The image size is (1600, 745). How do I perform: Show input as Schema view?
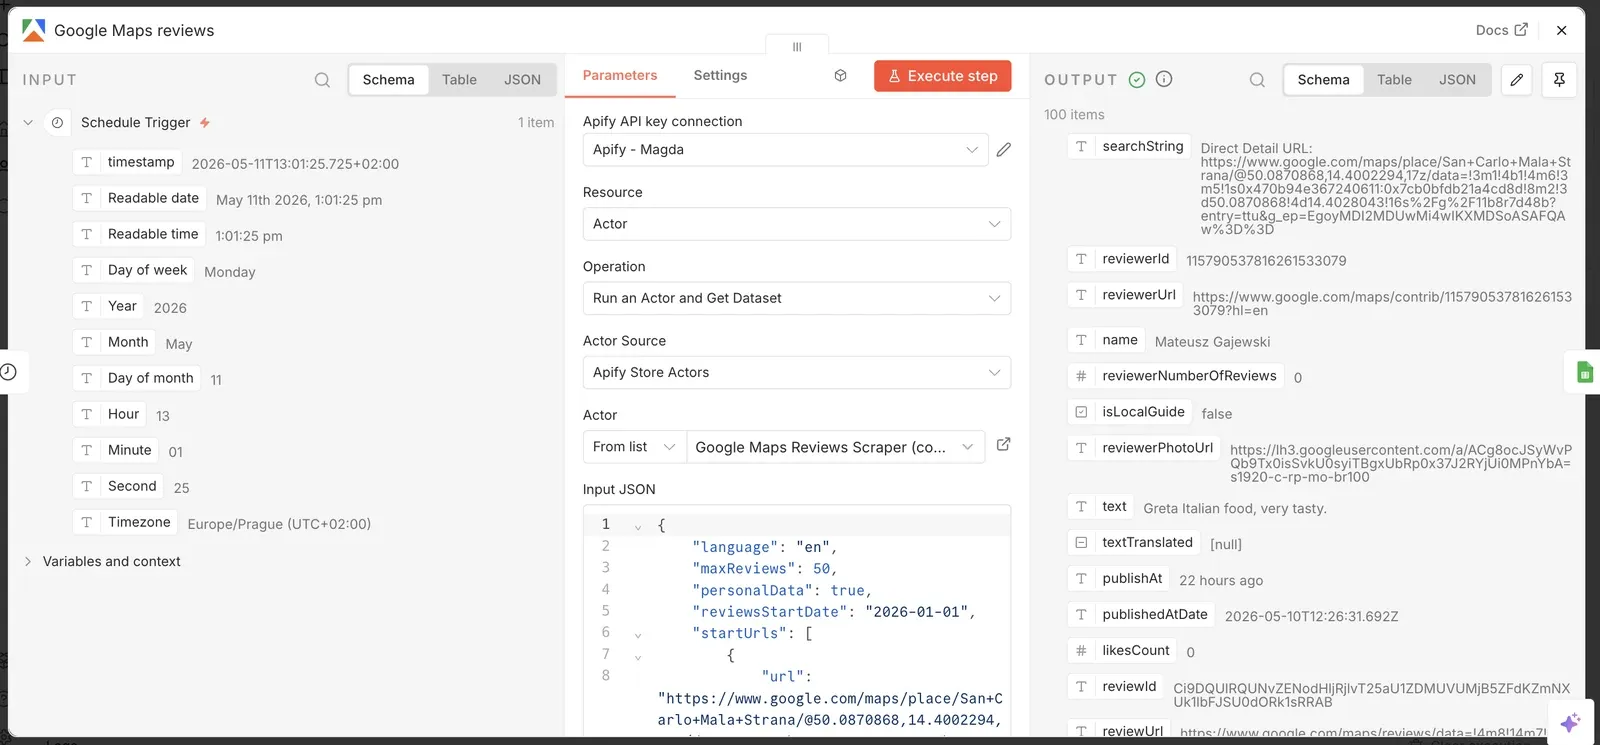pos(389,80)
